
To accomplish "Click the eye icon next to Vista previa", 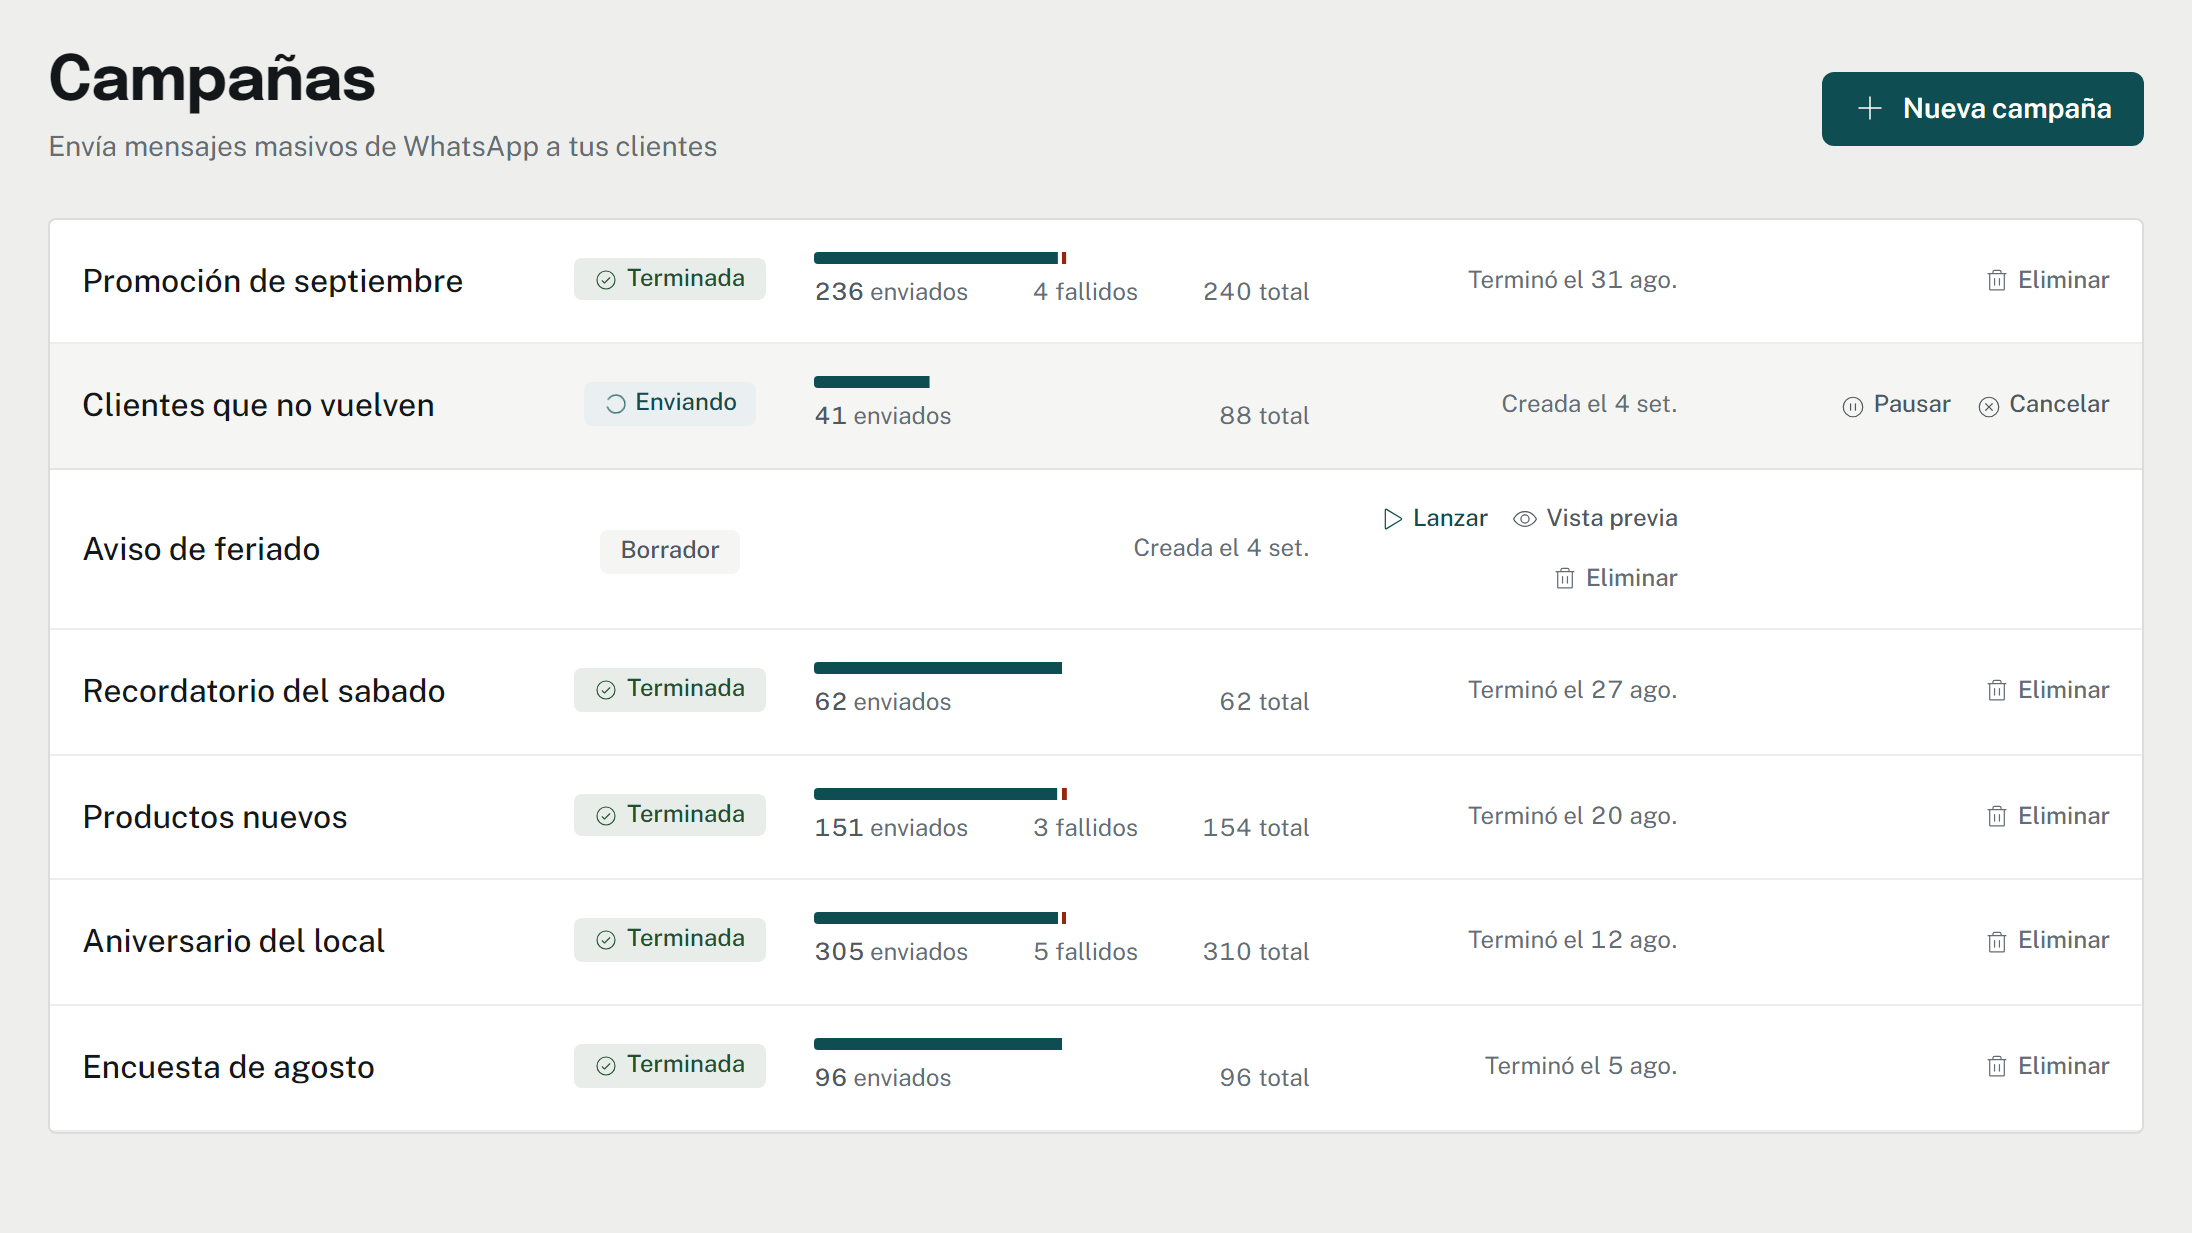I will click(1524, 519).
